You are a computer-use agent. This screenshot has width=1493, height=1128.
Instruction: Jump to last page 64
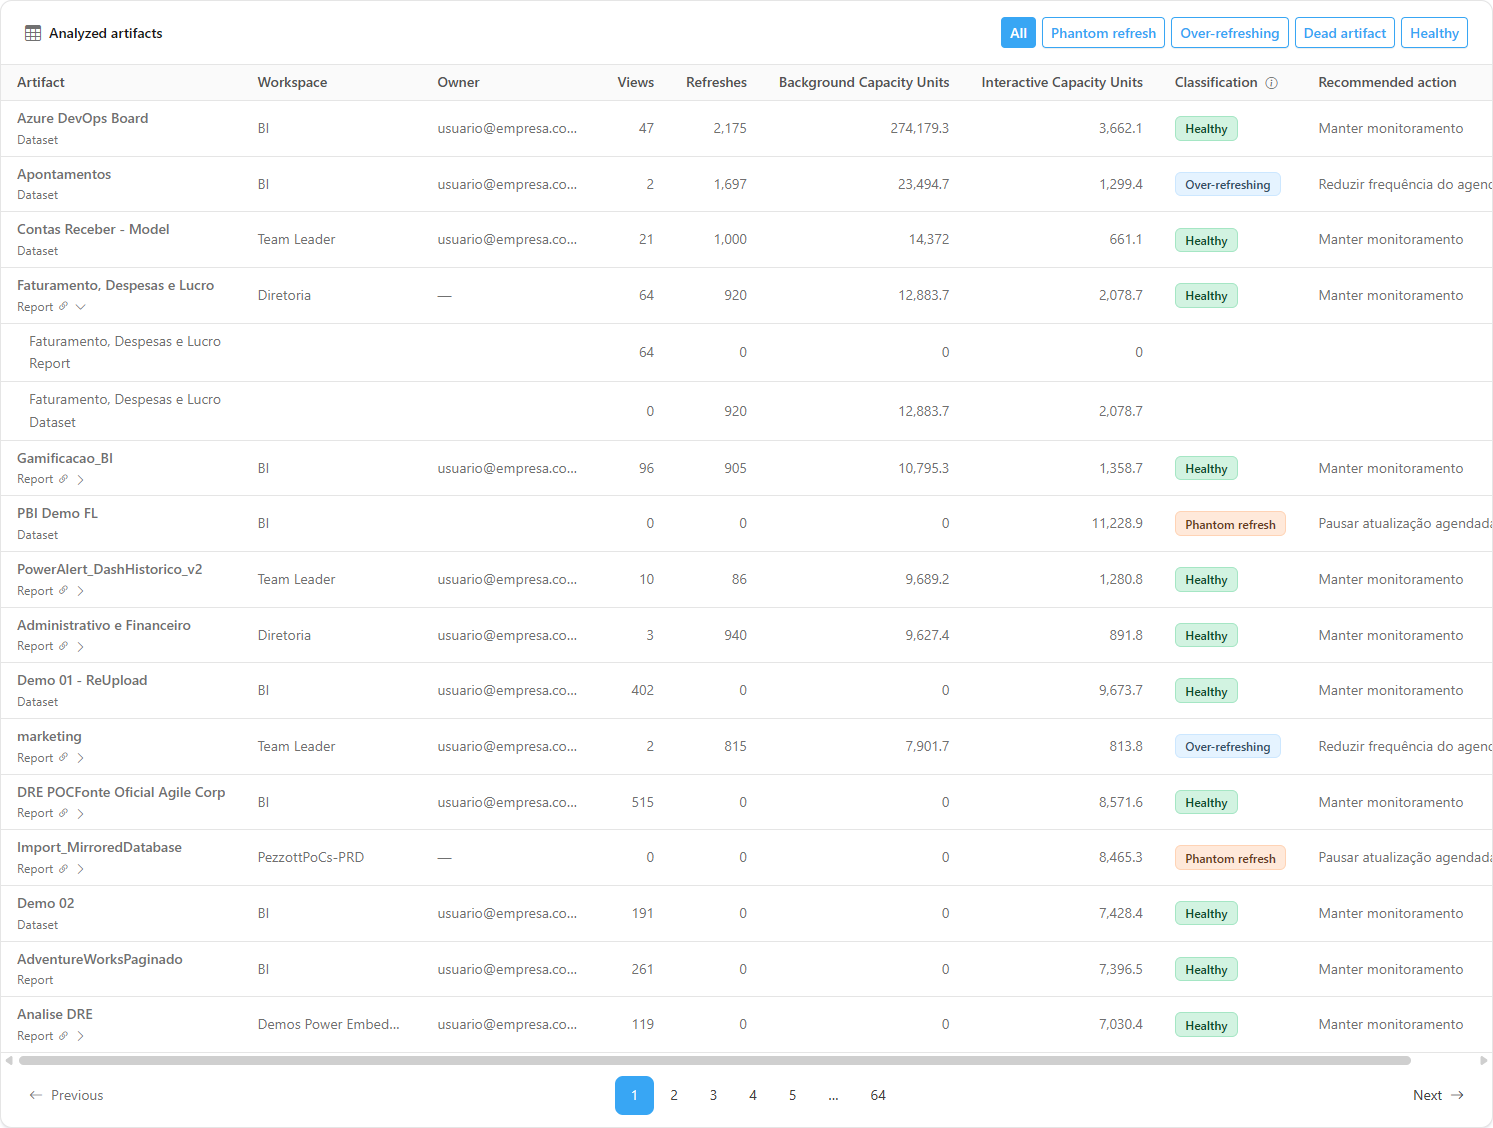pyautogui.click(x=878, y=1095)
